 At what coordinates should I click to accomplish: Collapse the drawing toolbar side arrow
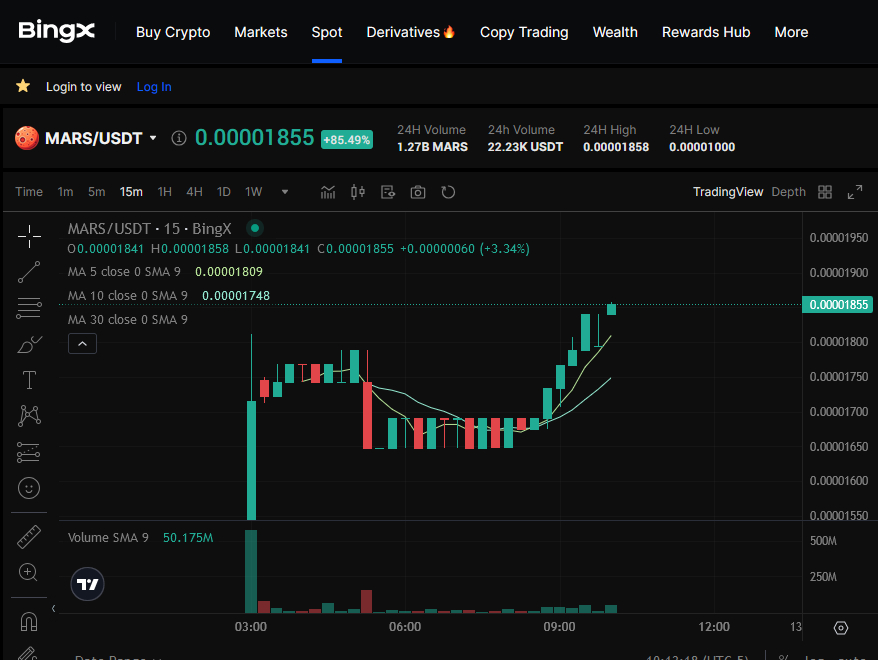(x=53, y=608)
